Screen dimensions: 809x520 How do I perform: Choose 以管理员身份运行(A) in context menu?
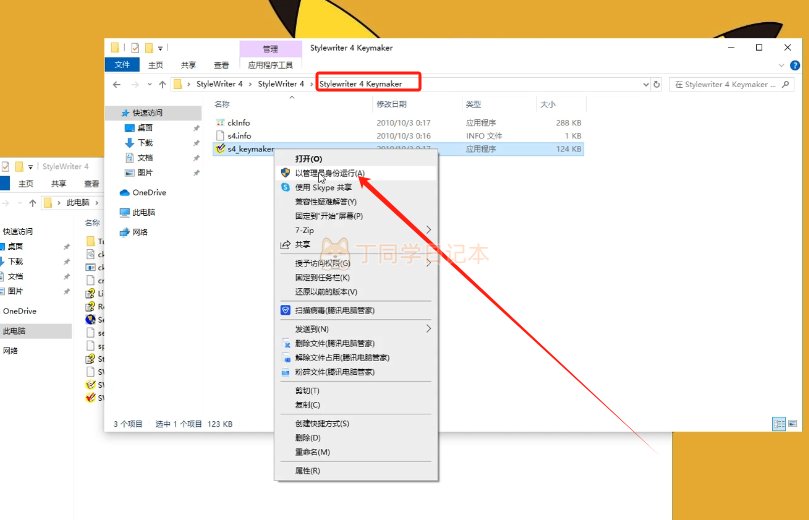356,173
